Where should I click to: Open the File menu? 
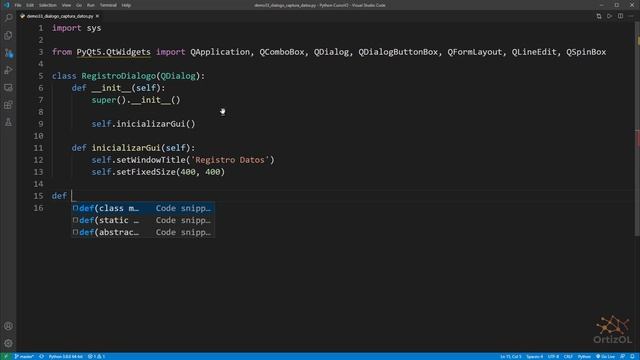pos(18,5)
